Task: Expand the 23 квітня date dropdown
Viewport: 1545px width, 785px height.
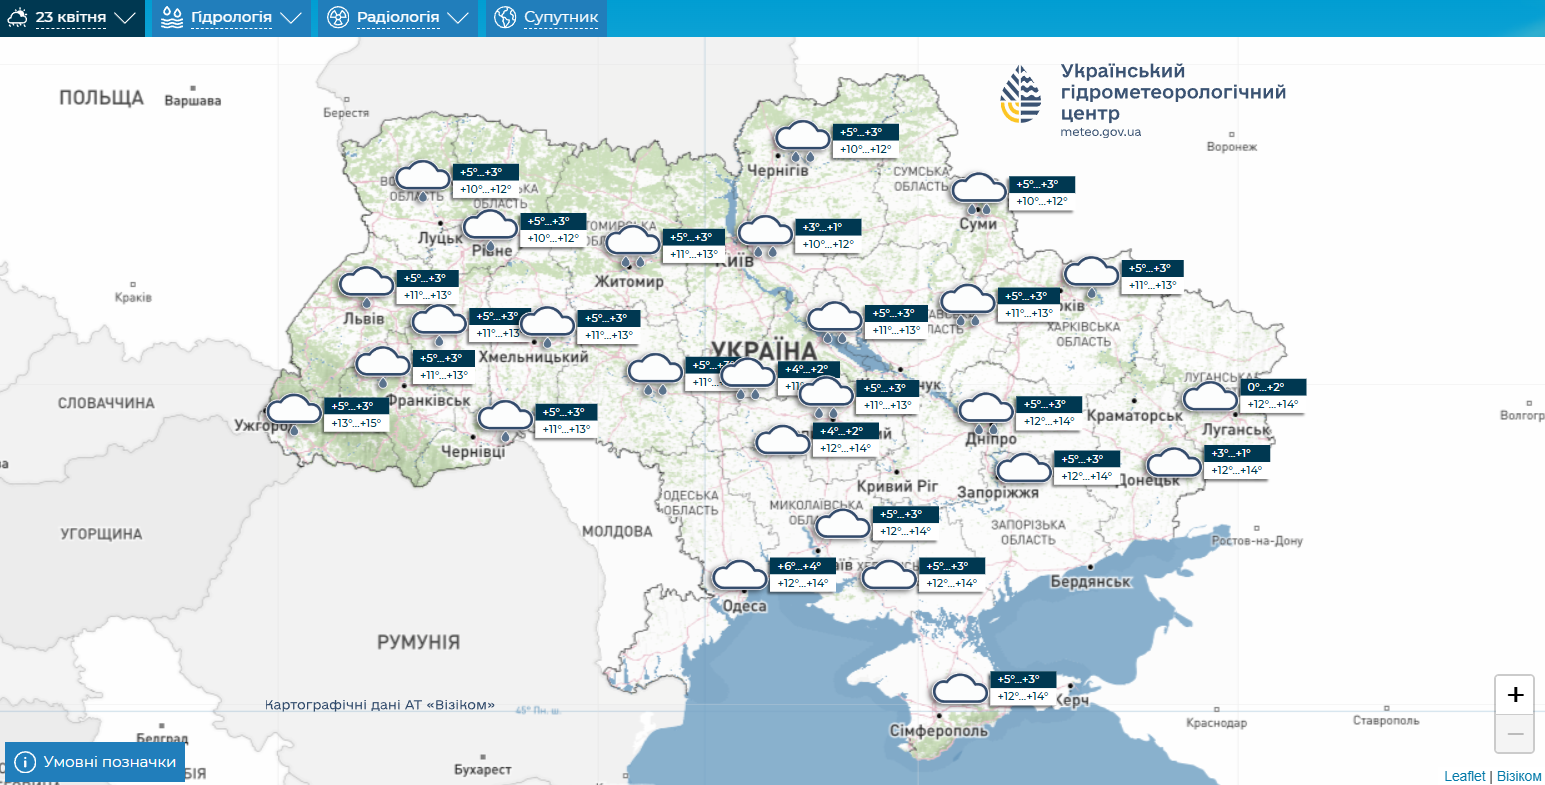Action: 126,17
